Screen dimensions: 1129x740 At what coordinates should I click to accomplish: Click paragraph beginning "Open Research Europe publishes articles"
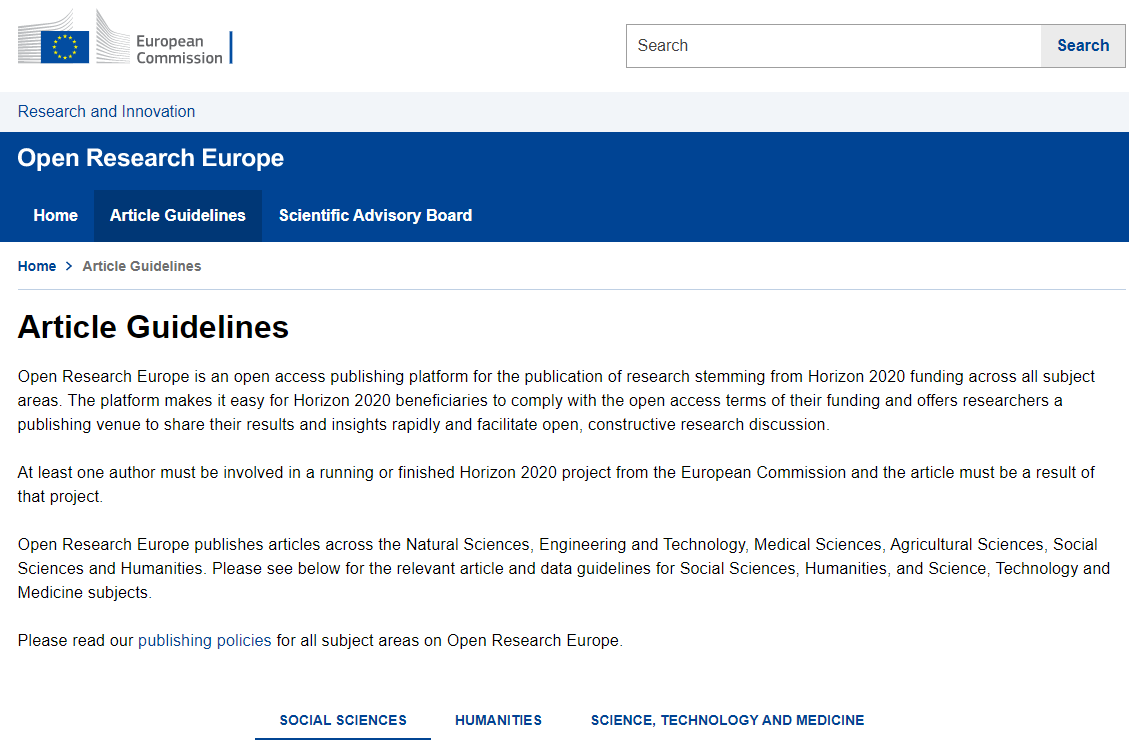tap(564, 569)
